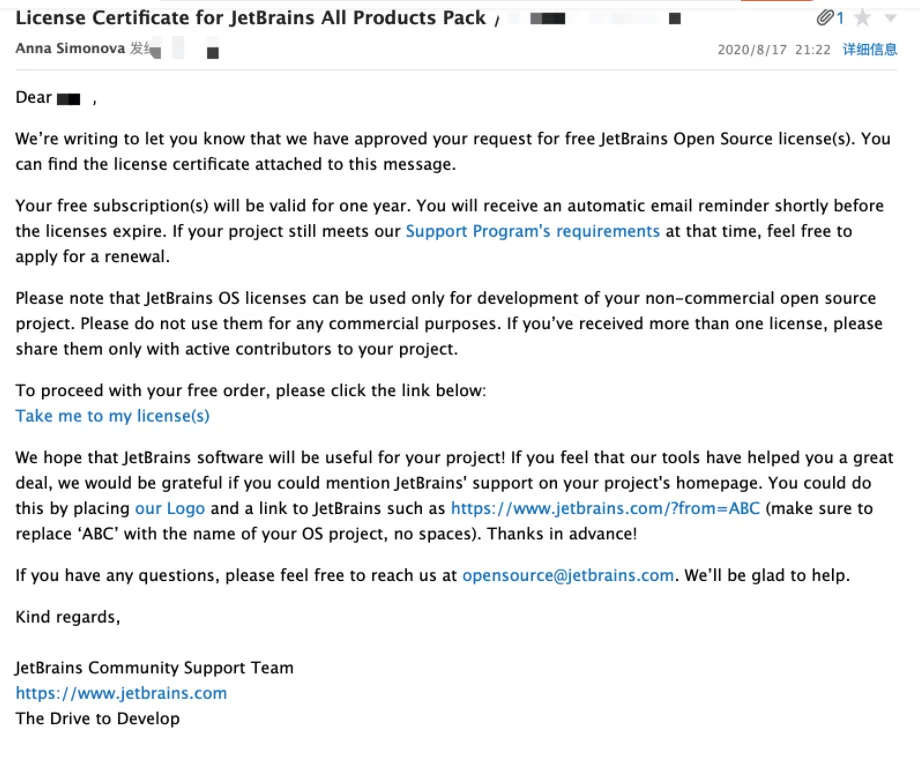The height and width of the screenshot is (766, 920).
Task: Click the paperclip attachment icon
Action: pyautogui.click(x=824, y=18)
